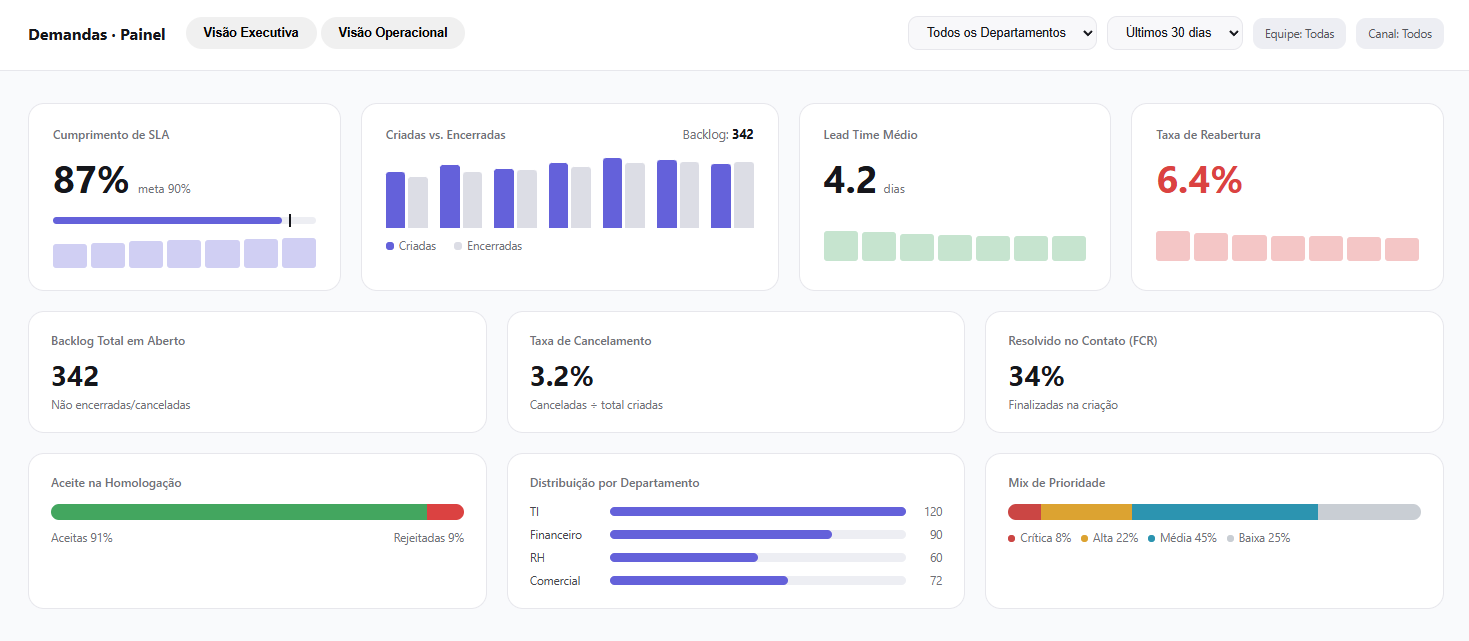Click the green accepted segment of homologation bar

pos(239,512)
